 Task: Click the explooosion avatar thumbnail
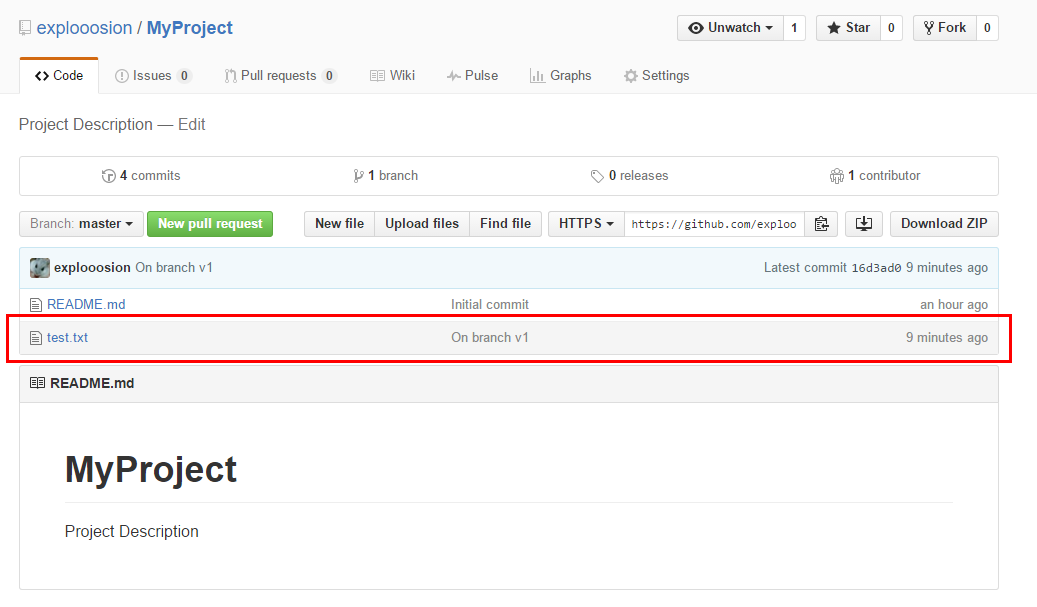[40, 268]
